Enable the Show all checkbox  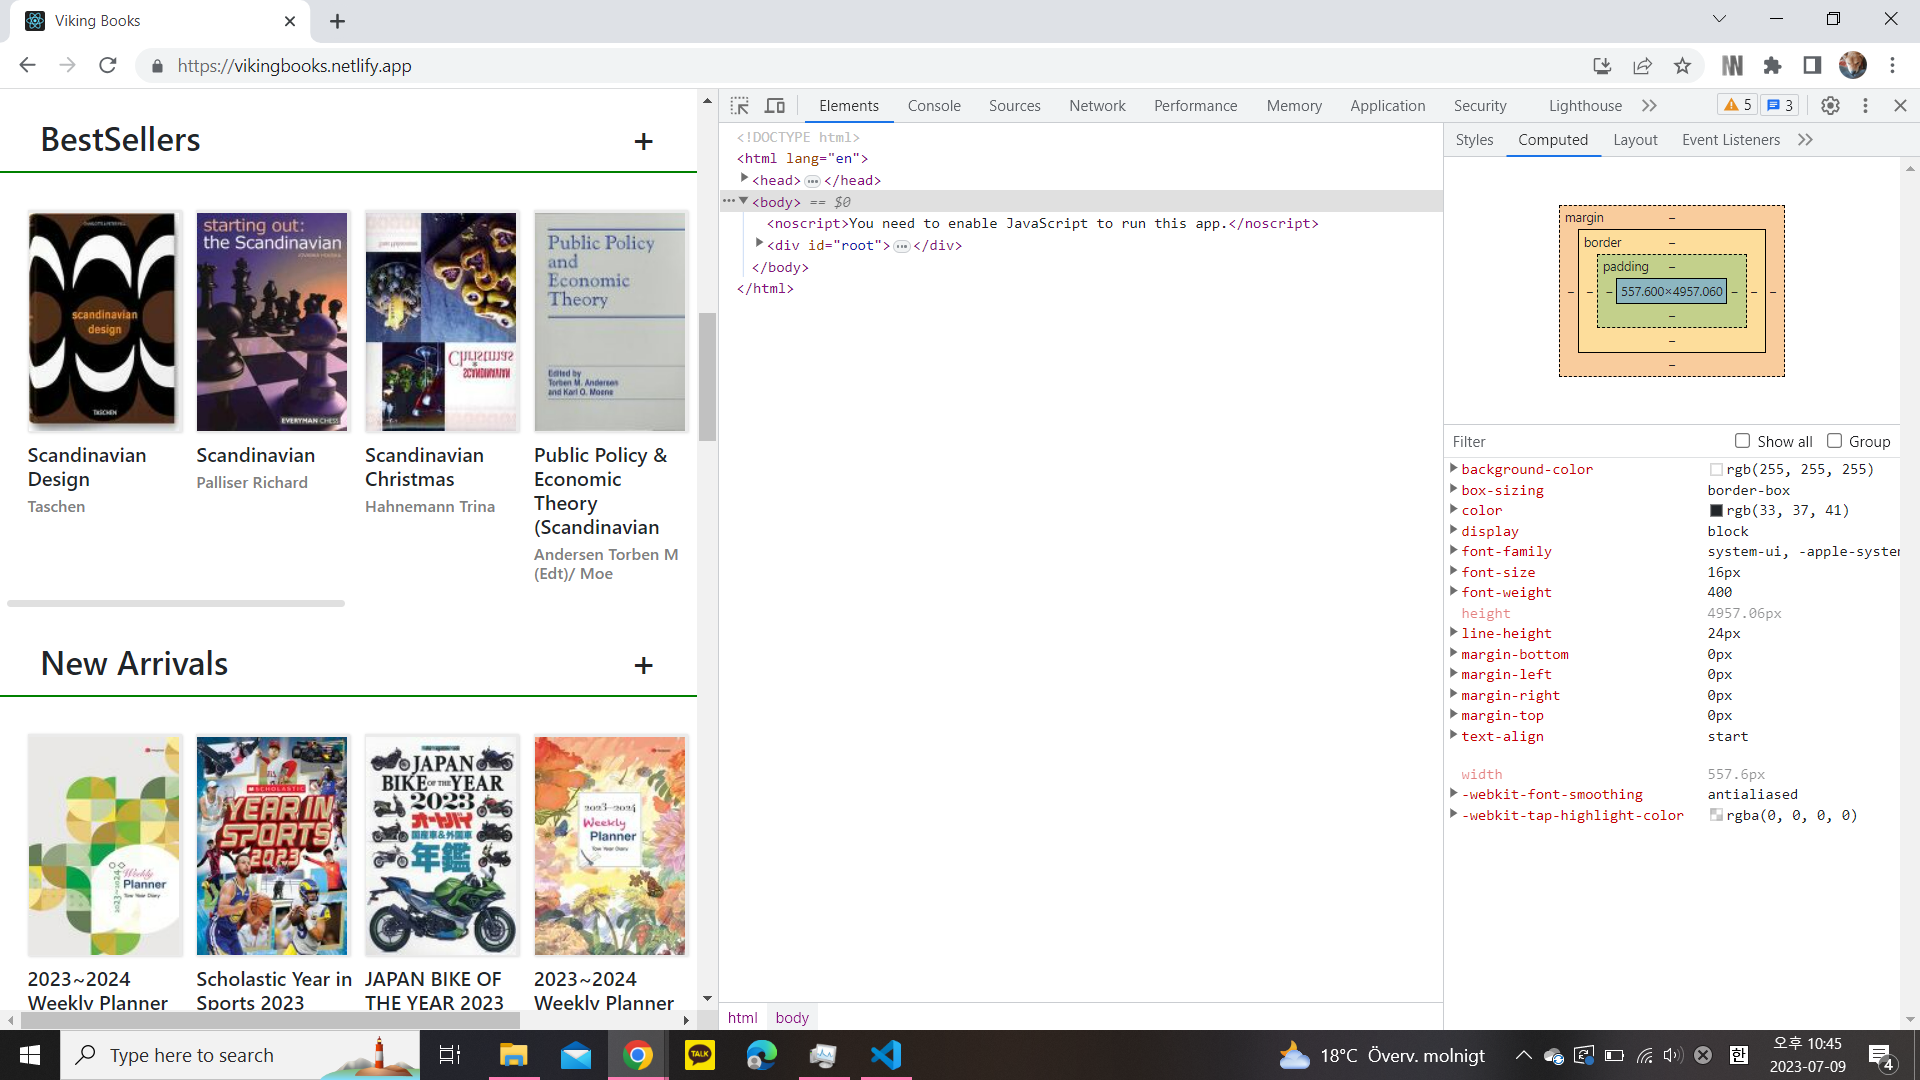point(1743,440)
